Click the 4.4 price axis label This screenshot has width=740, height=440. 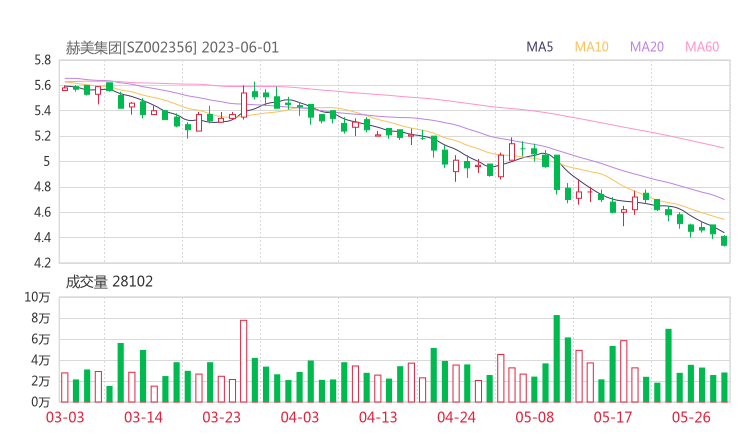tap(42, 237)
